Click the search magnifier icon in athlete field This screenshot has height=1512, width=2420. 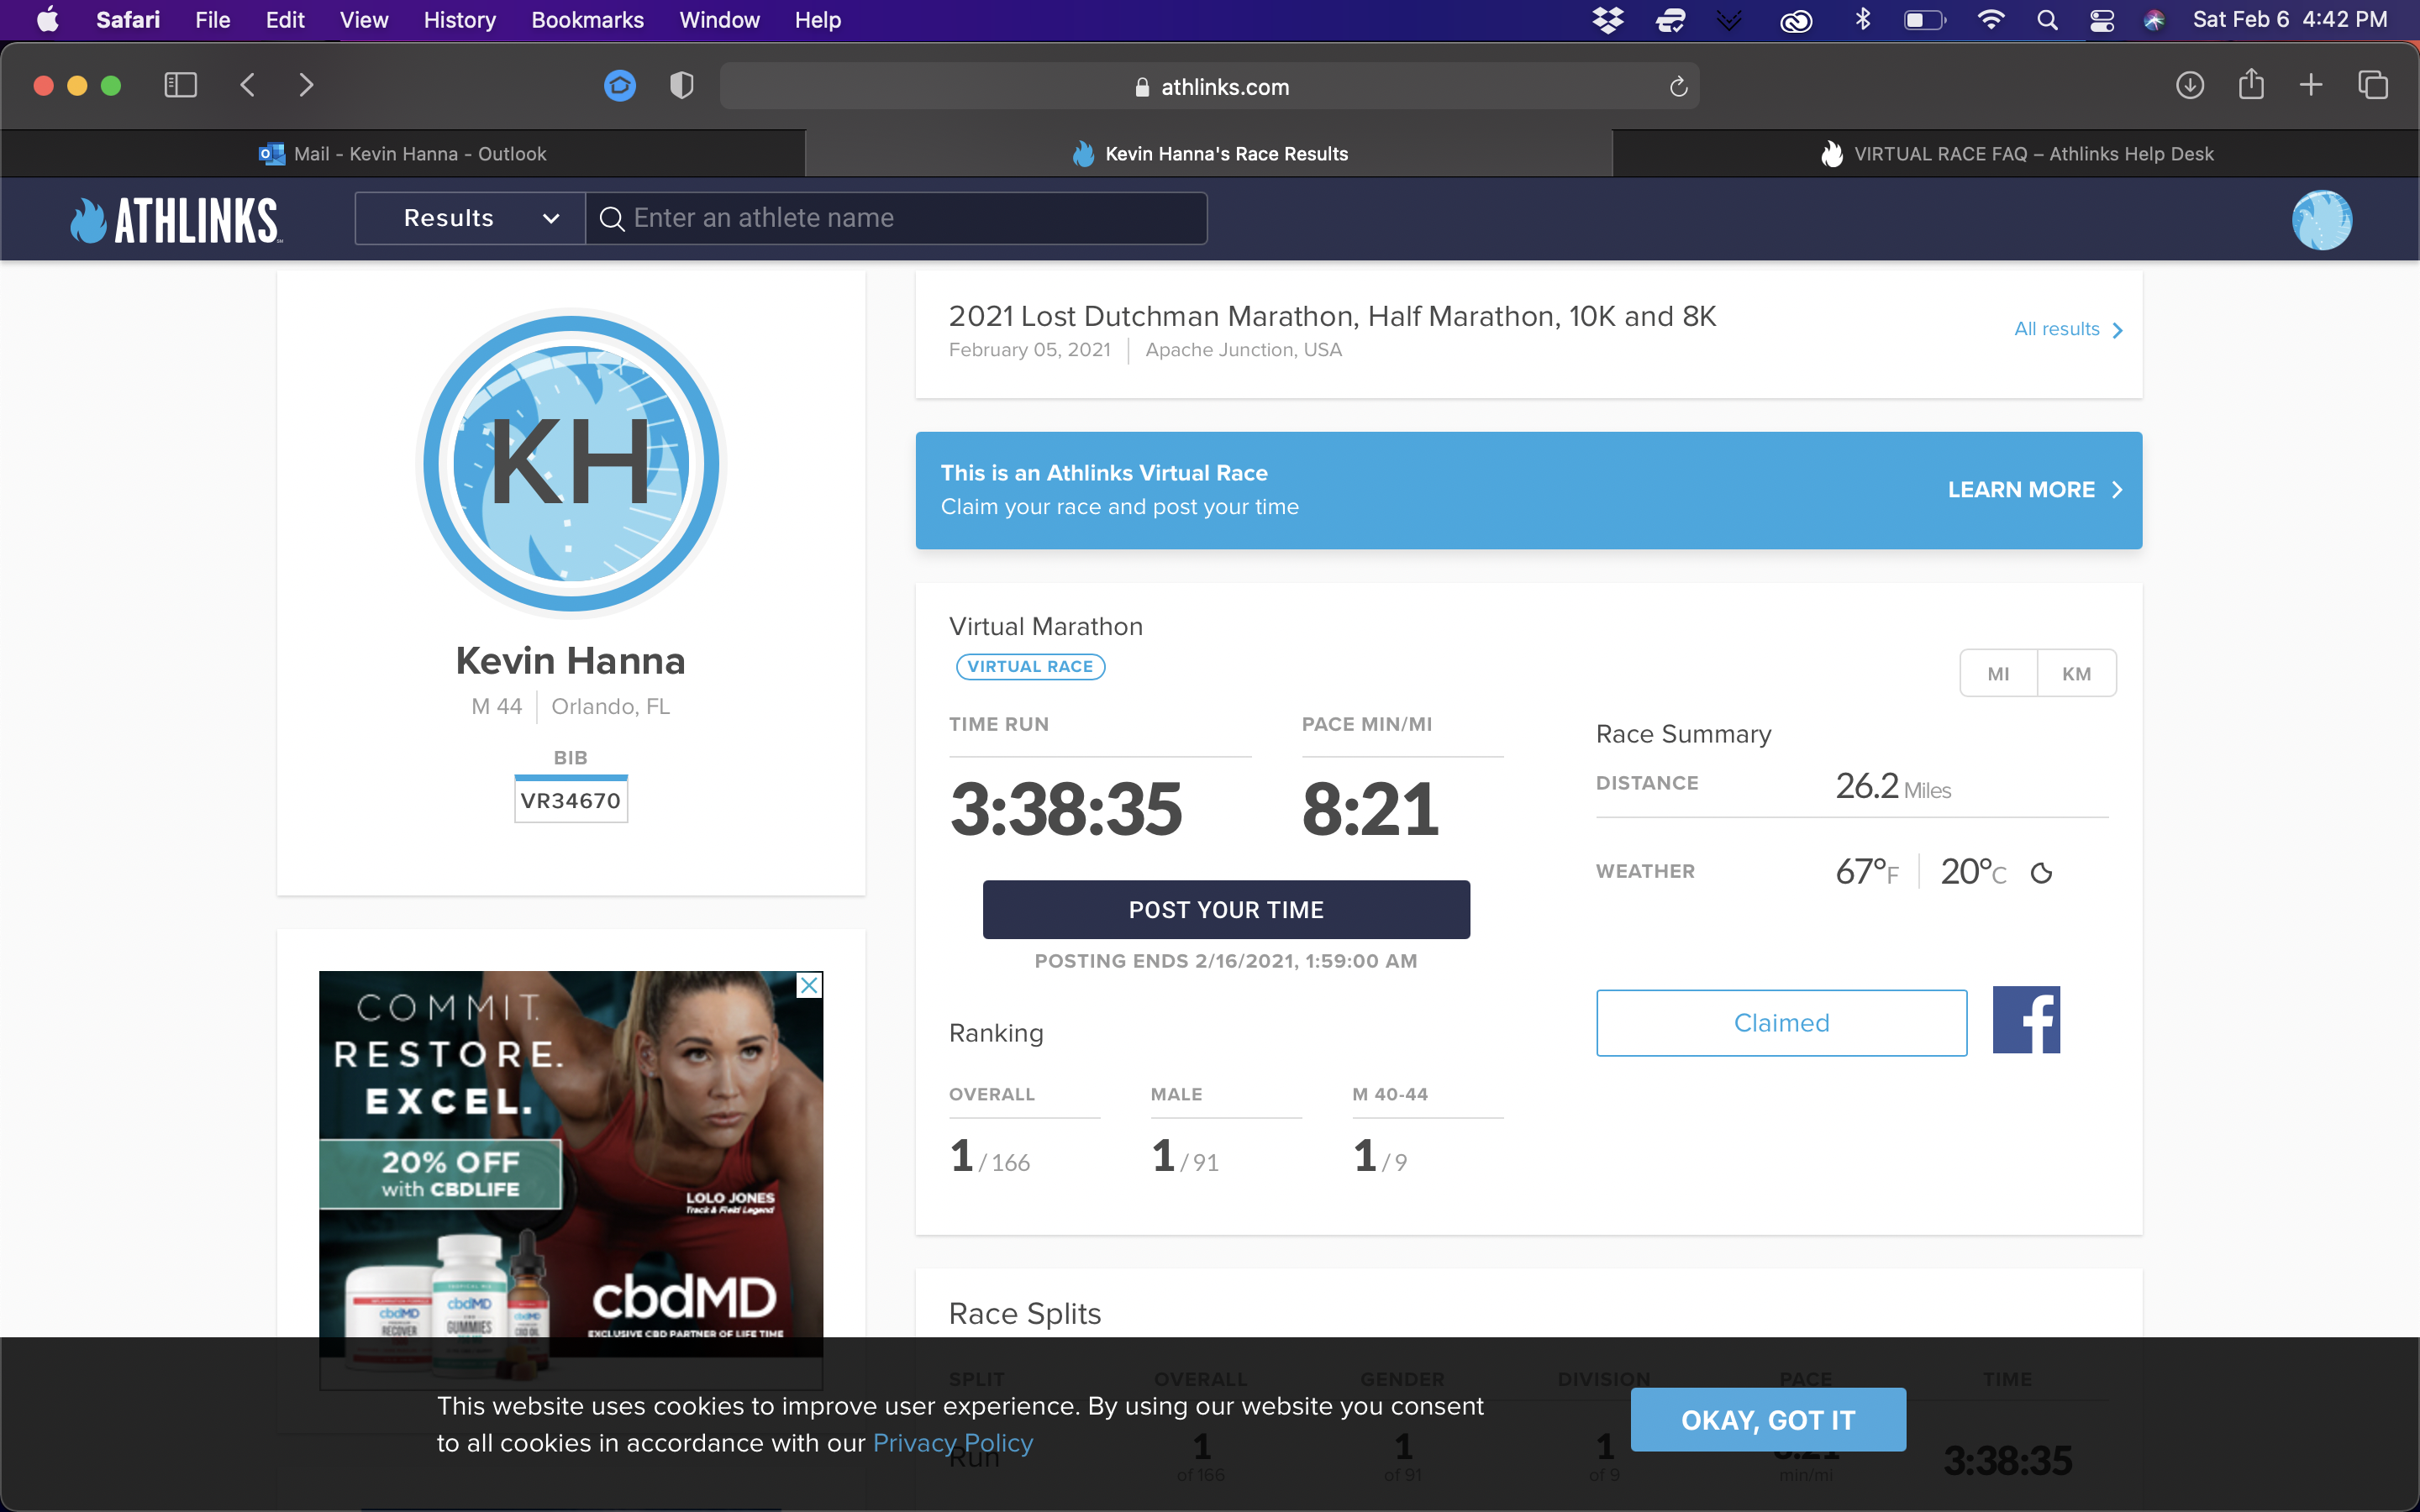(611, 218)
